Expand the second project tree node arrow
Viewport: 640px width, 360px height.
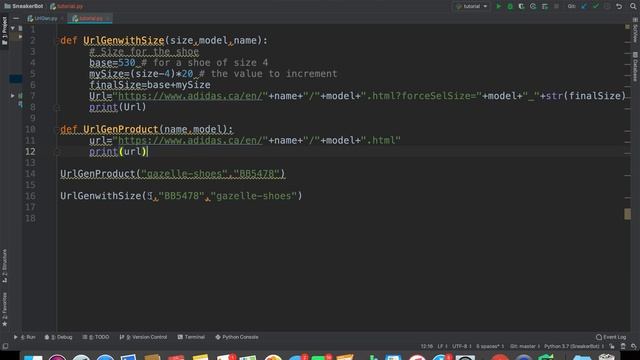[x=20, y=37]
